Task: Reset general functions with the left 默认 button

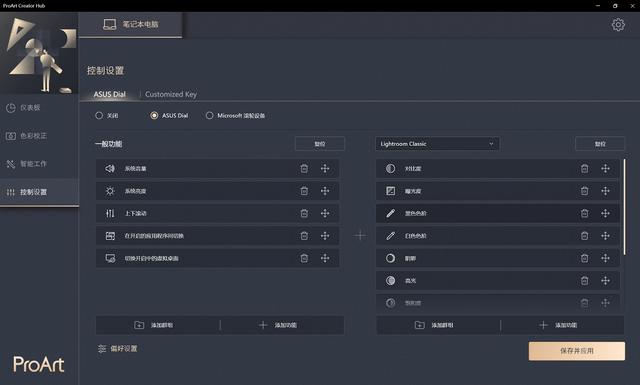Action: click(x=320, y=144)
